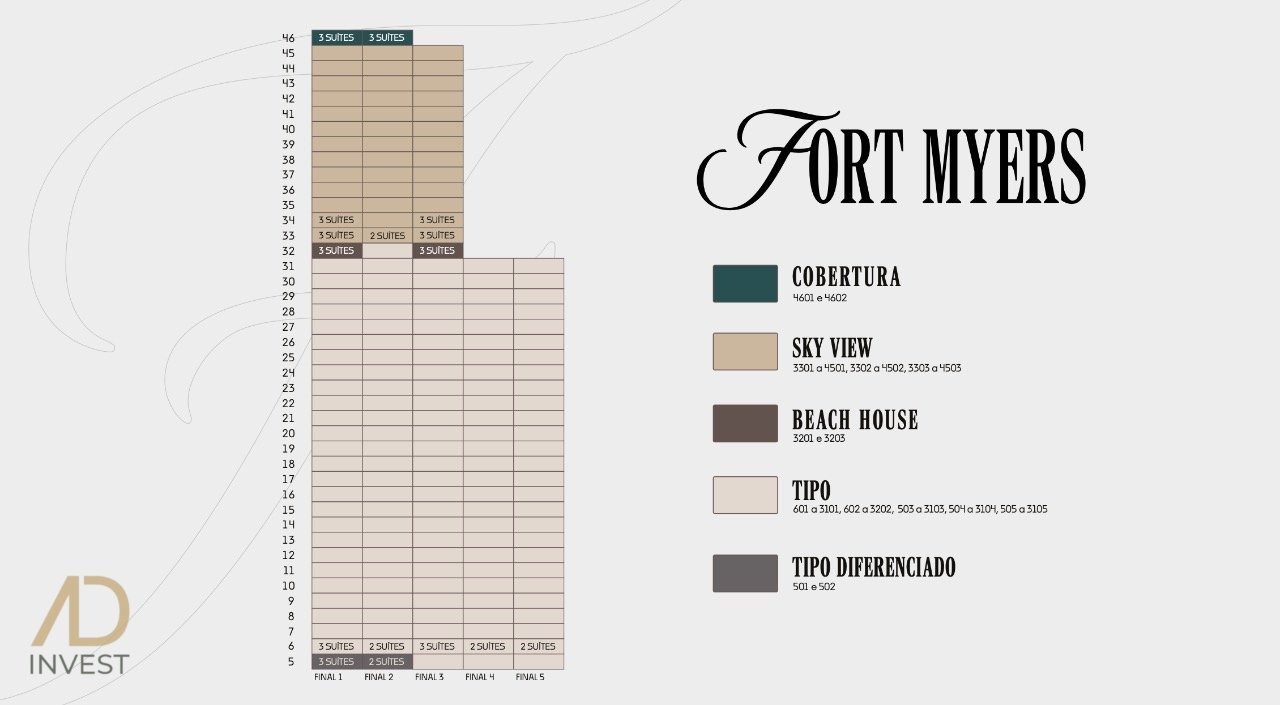Viewport: 1280px width, 705px height.
Task: Select floor 32 Final 3 Beach House cell
Action: coord(437,251)
